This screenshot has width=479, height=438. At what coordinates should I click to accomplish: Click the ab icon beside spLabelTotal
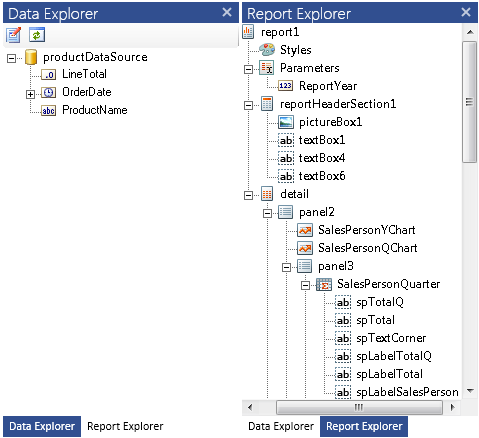coord(343,374)
